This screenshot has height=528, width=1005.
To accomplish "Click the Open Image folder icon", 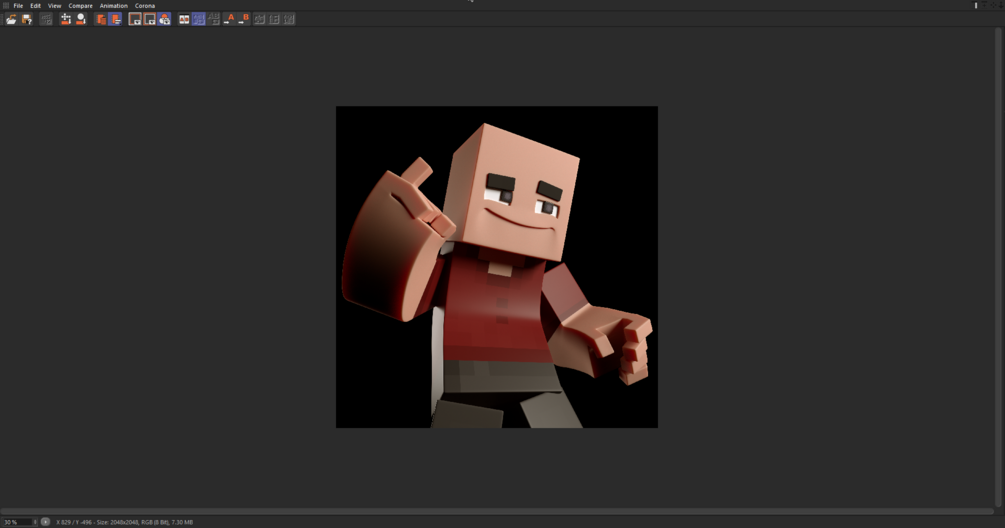I will tap(12, 19).
